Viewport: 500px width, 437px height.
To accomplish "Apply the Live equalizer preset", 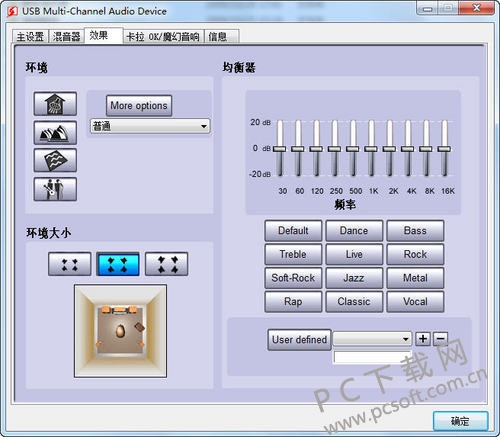I will [x=354, y=254].
